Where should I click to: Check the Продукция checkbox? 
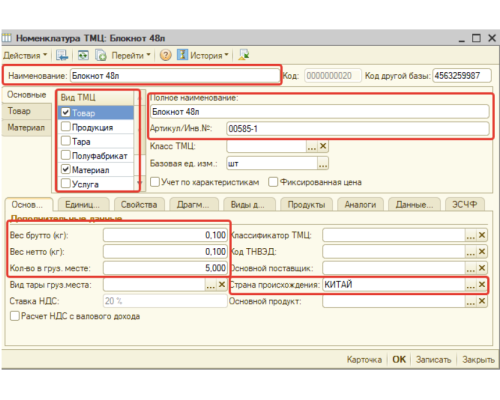pyautogui.click(x=66, y=126)
